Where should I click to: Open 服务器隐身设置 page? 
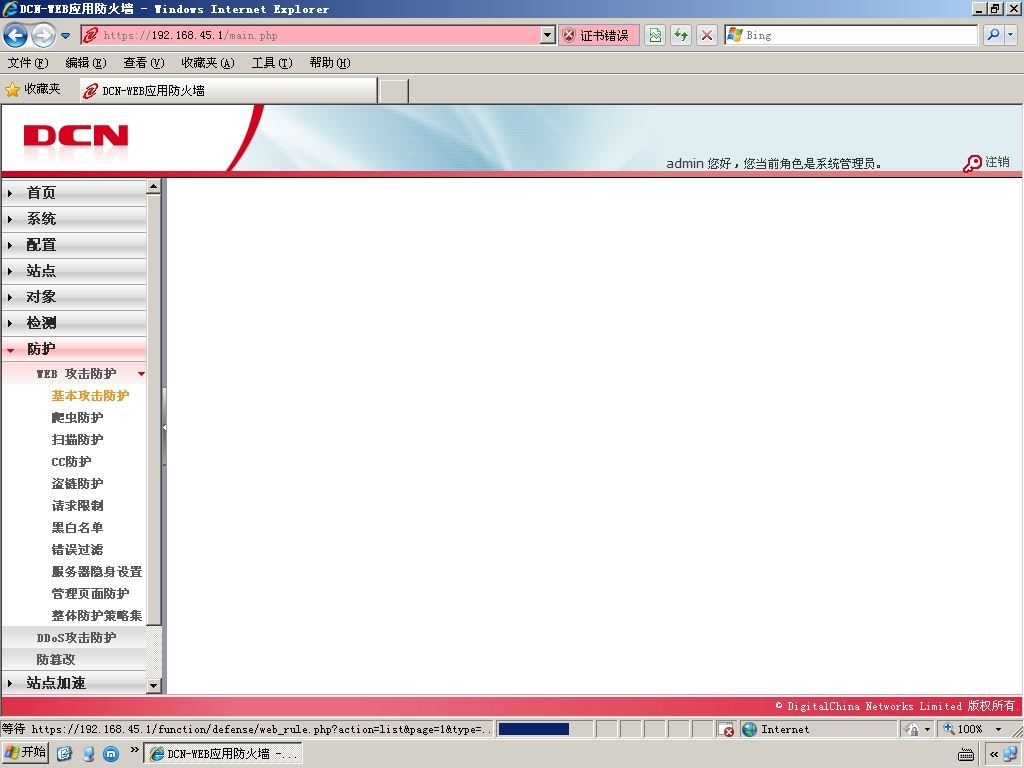[97, 571]
